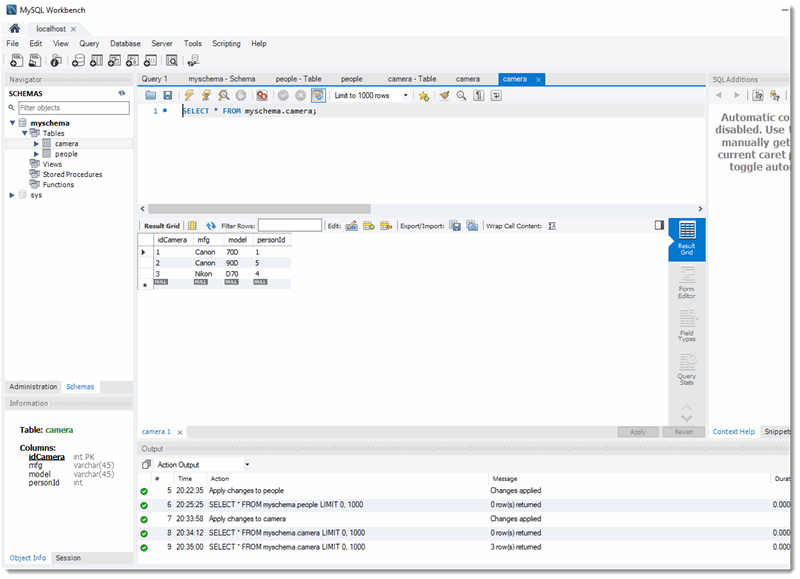Beautify query broom icon
The height and width of the screenshot is (579, 800).
coord(444,95)
